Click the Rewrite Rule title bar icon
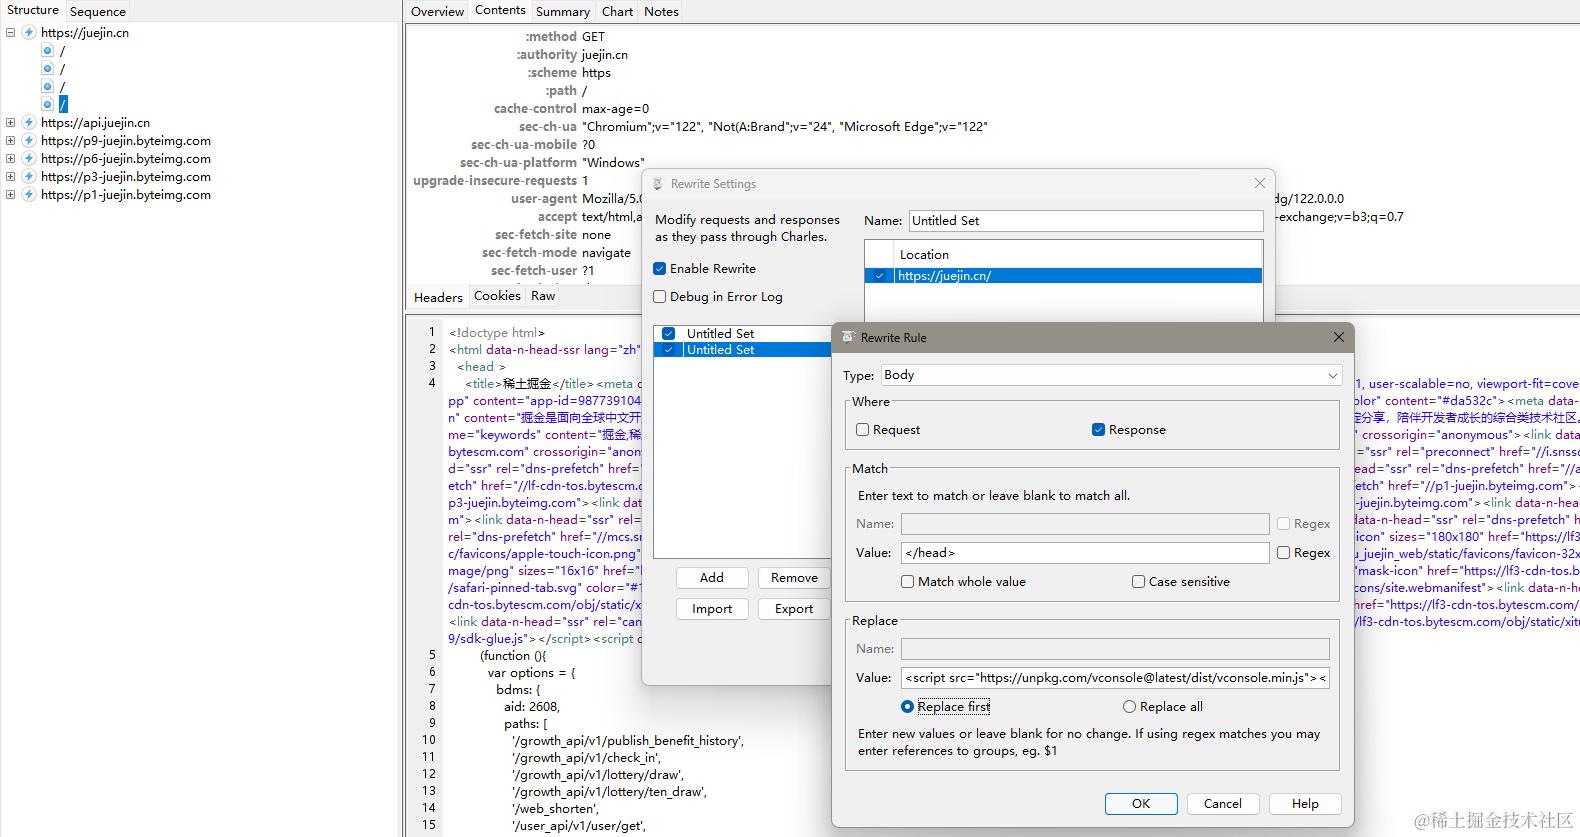This screenshot has height=837, width=1580. pyautogui.click(x=848, y=338)
